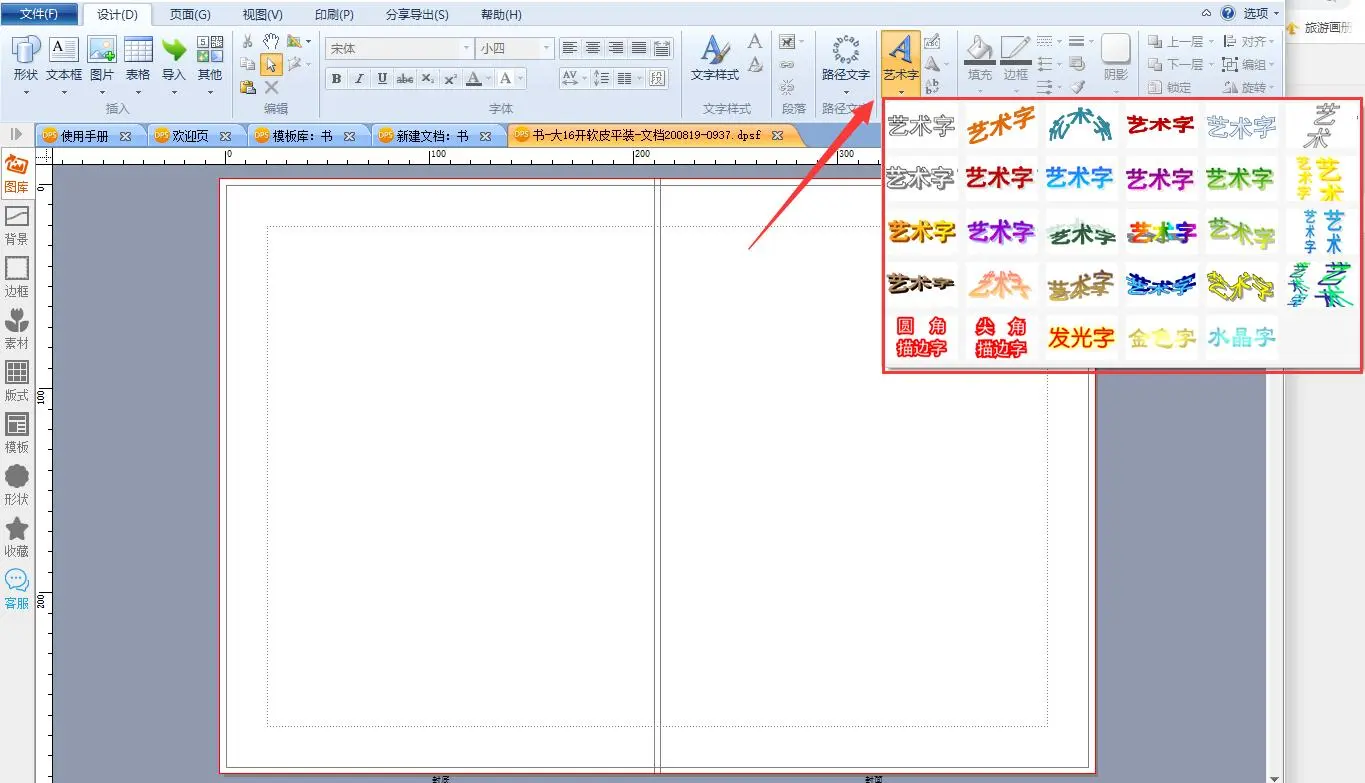
Task: Expand the 边框 border dropdown in ribbon
Action: tap(1016, 92)
